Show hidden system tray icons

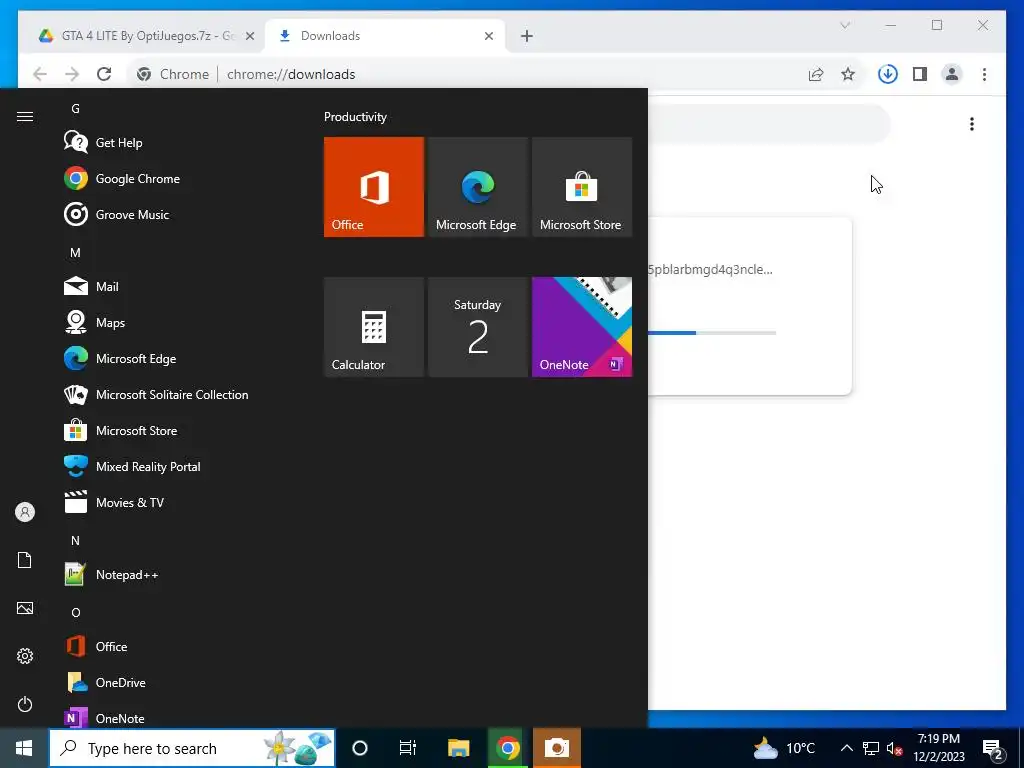coord(846,748)
